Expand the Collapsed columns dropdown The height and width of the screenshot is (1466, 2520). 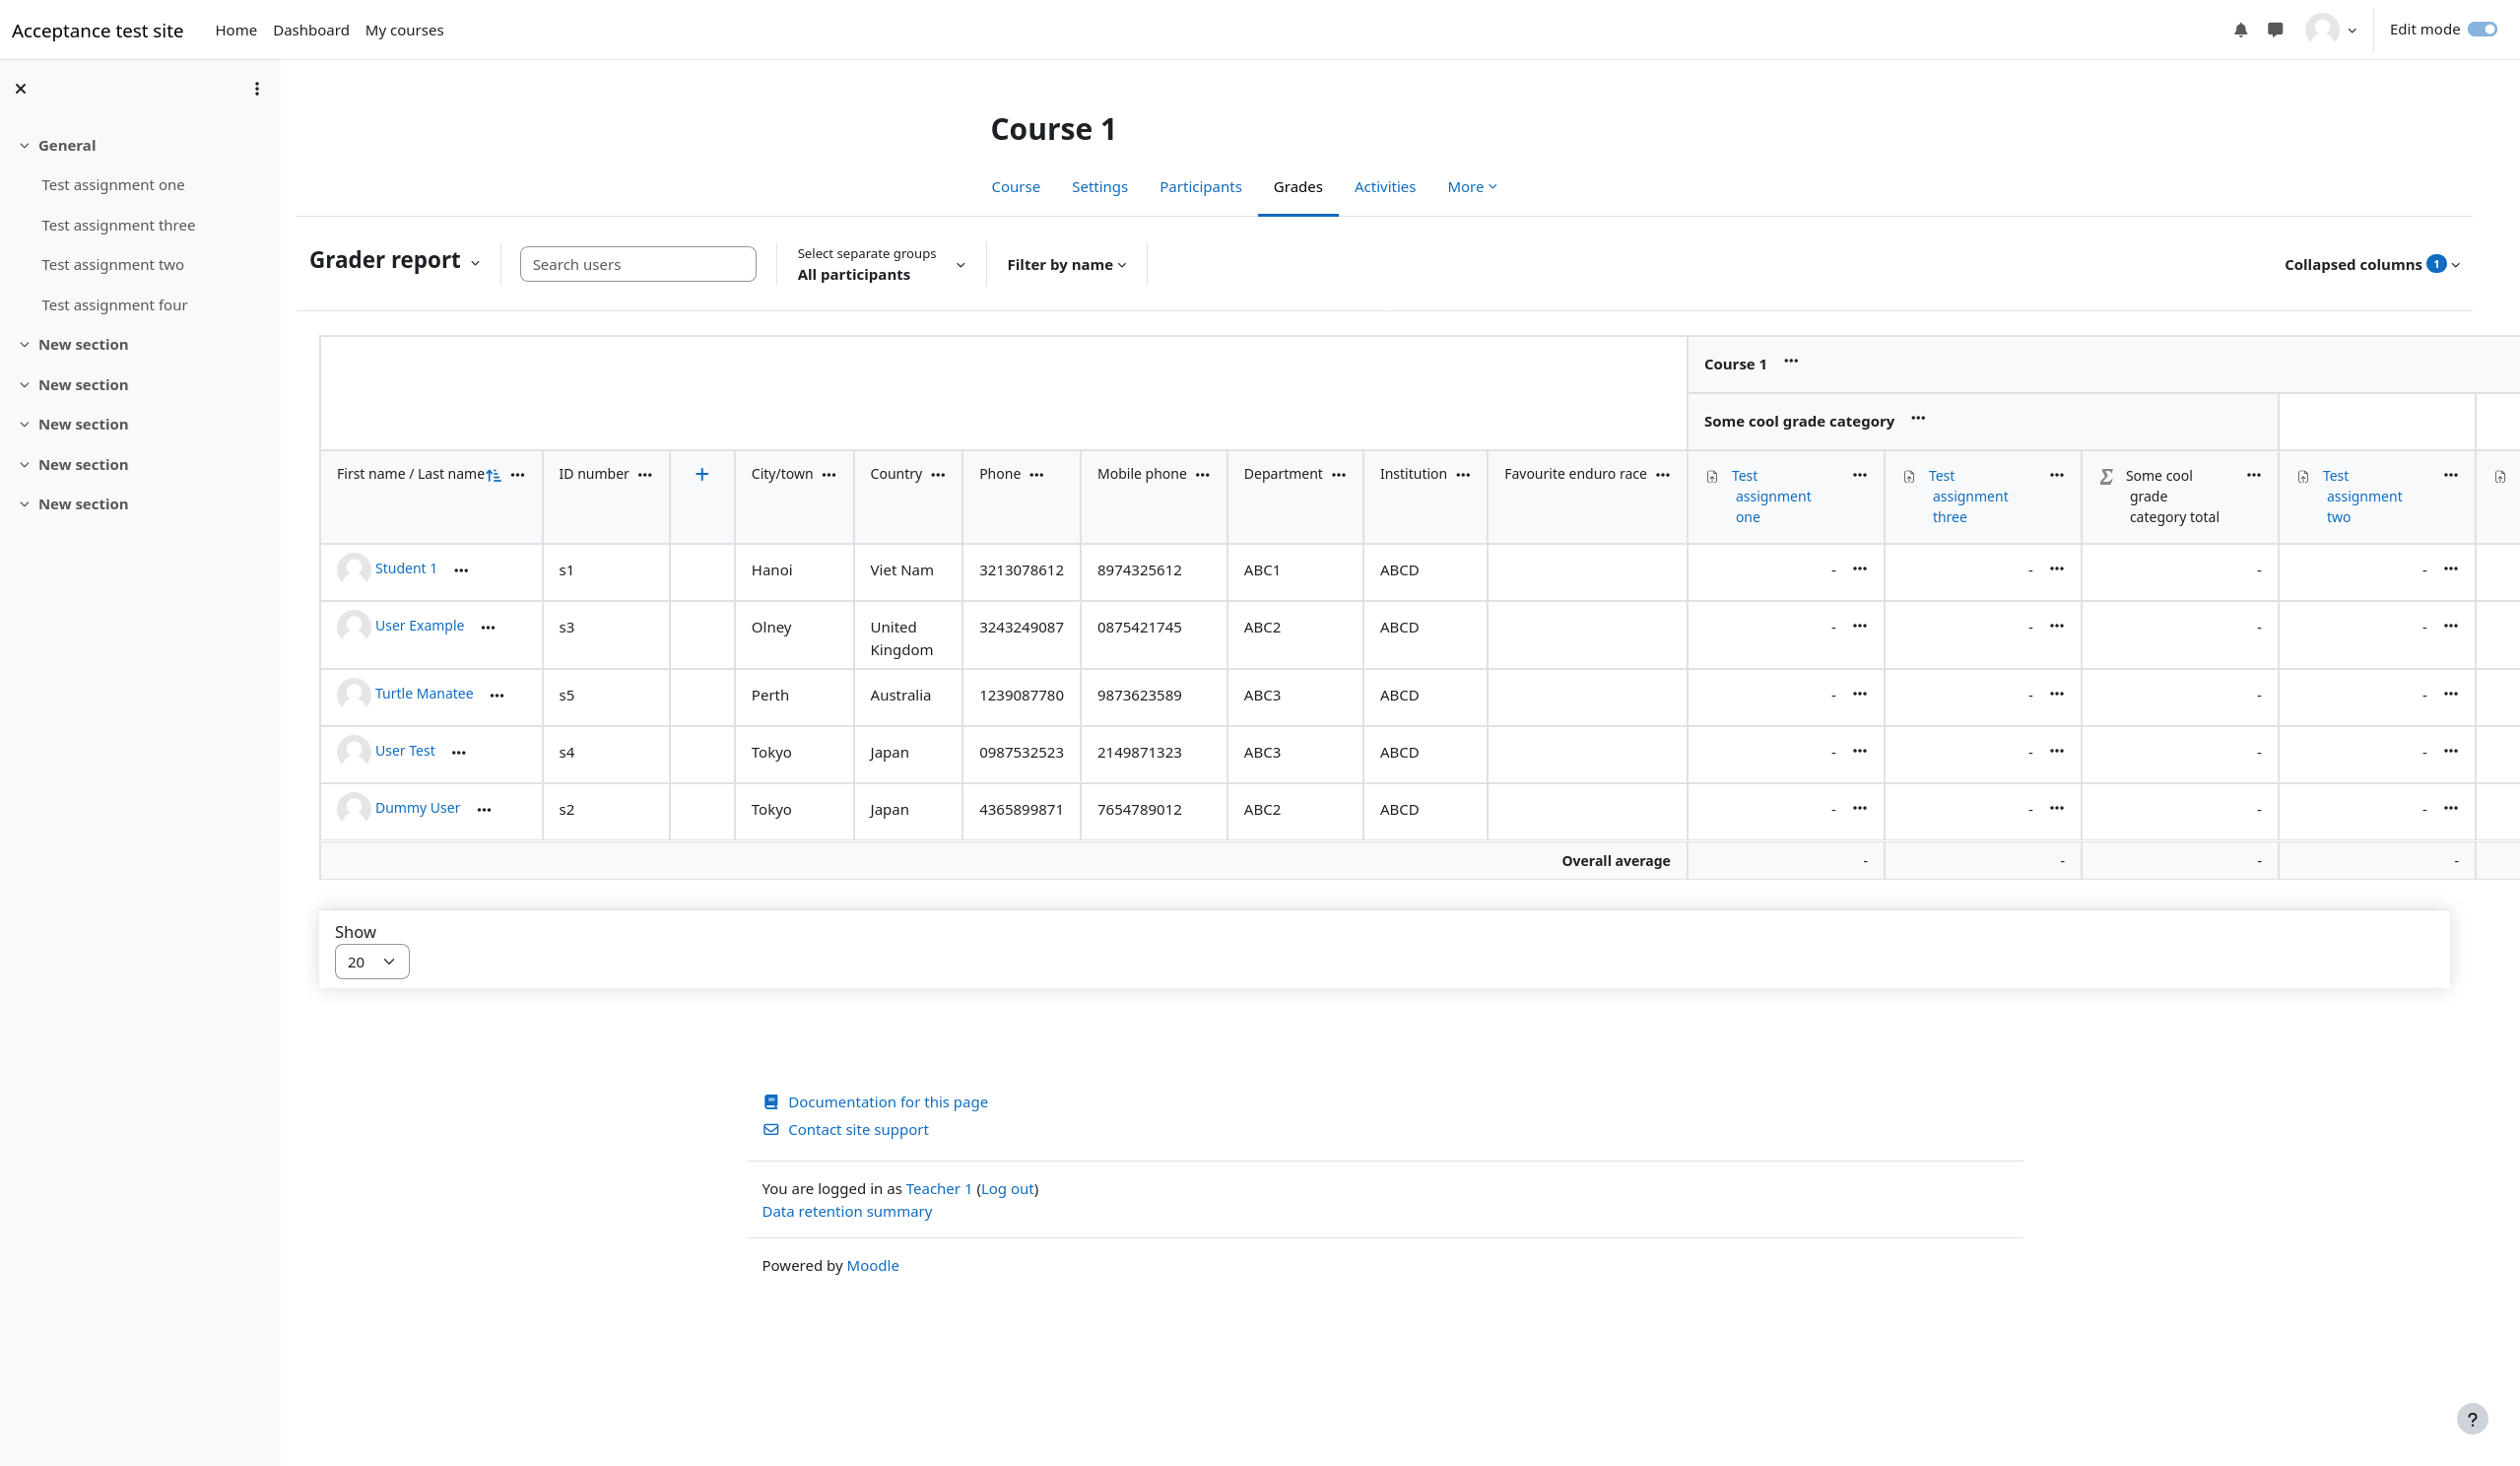click(2371, 265)
